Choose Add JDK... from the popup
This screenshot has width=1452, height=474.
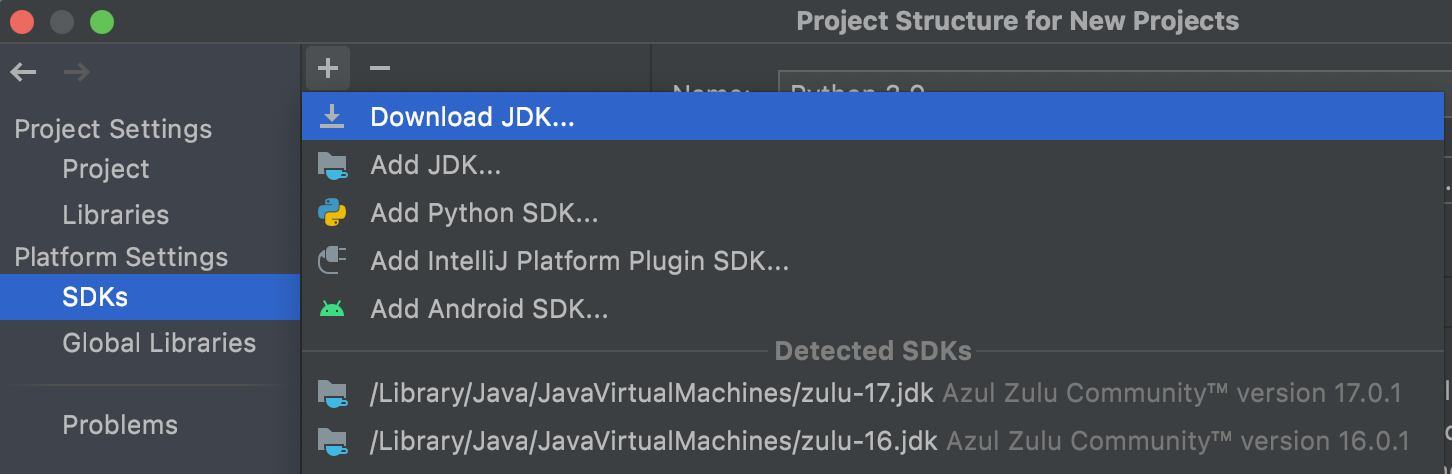pos(435,165)
